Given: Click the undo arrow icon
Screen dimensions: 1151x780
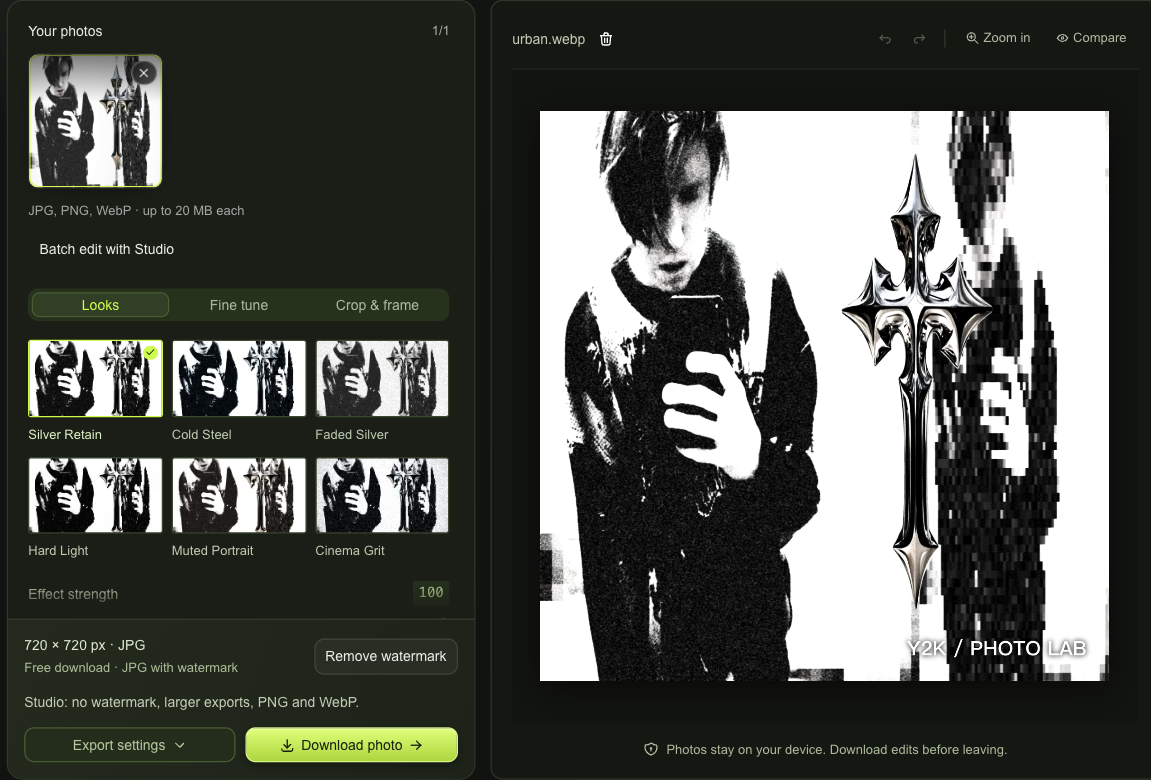Looking at the screenshot, I should tap(885, 38).
